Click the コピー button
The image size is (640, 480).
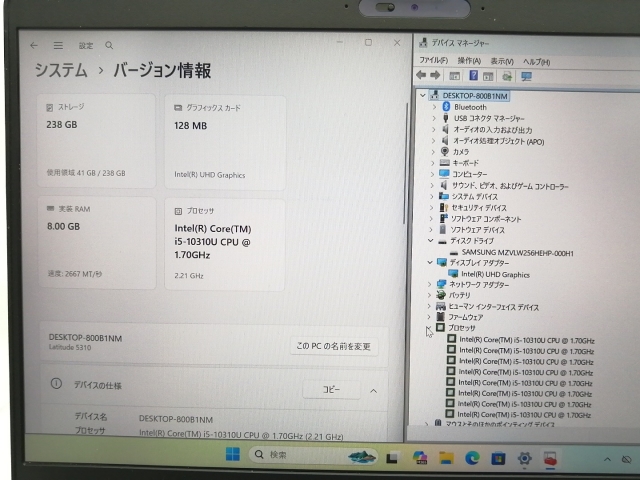coord(331,389)
